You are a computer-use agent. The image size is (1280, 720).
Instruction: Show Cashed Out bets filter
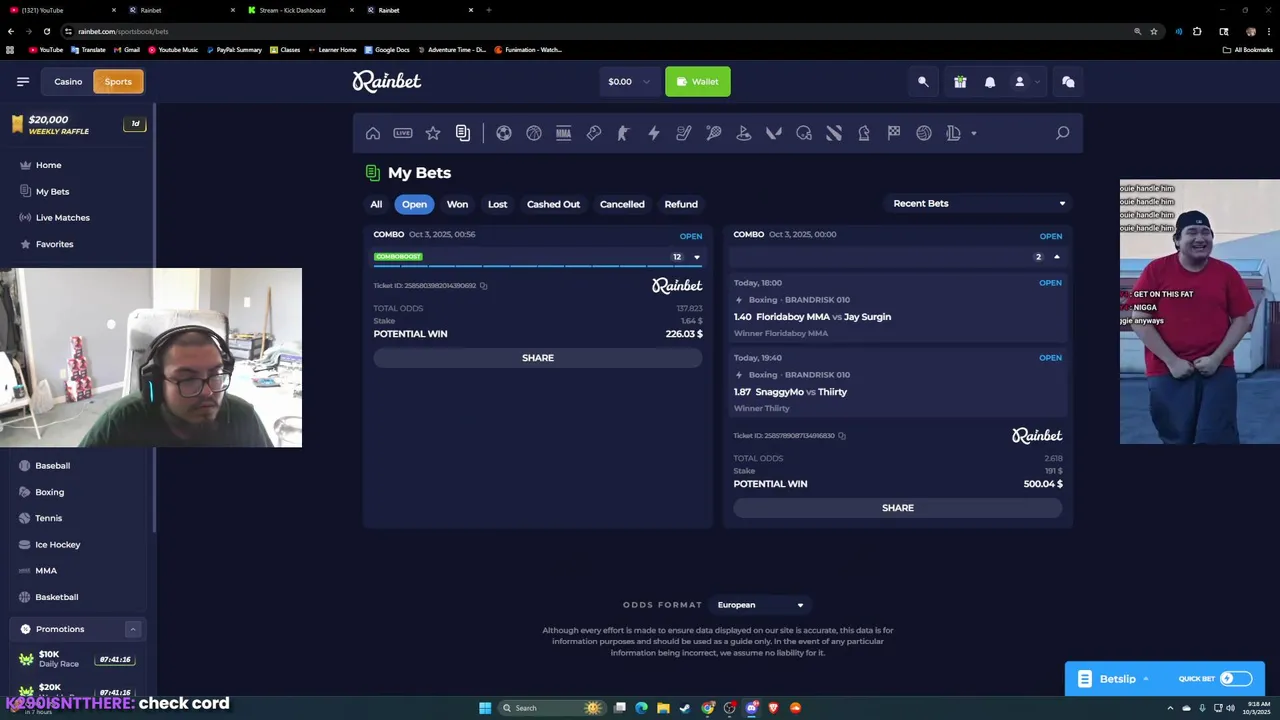pos(553,204)
